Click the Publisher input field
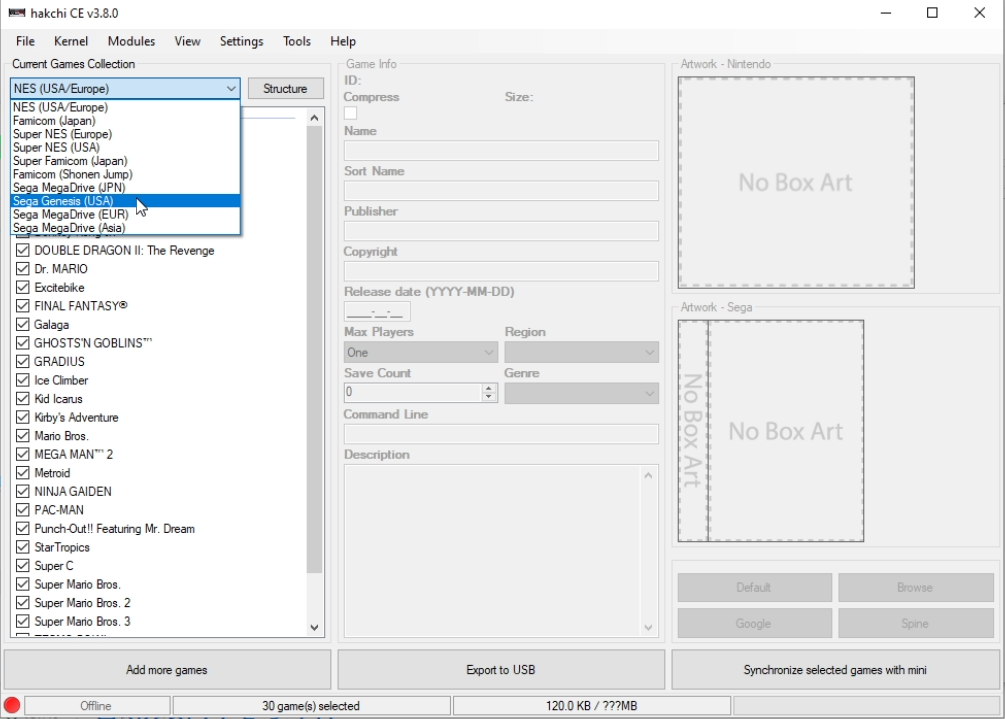This screenshot has height=719, width=1005. point(501,231)
